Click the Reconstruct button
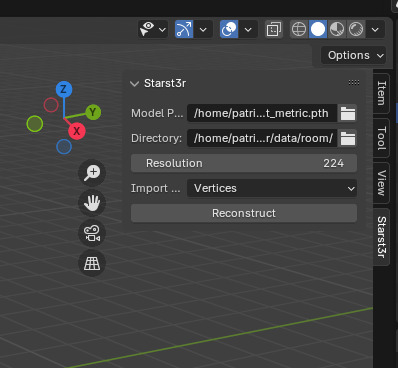Image resolution: width=398 pixels, height=368 pixels. (244, 213)
